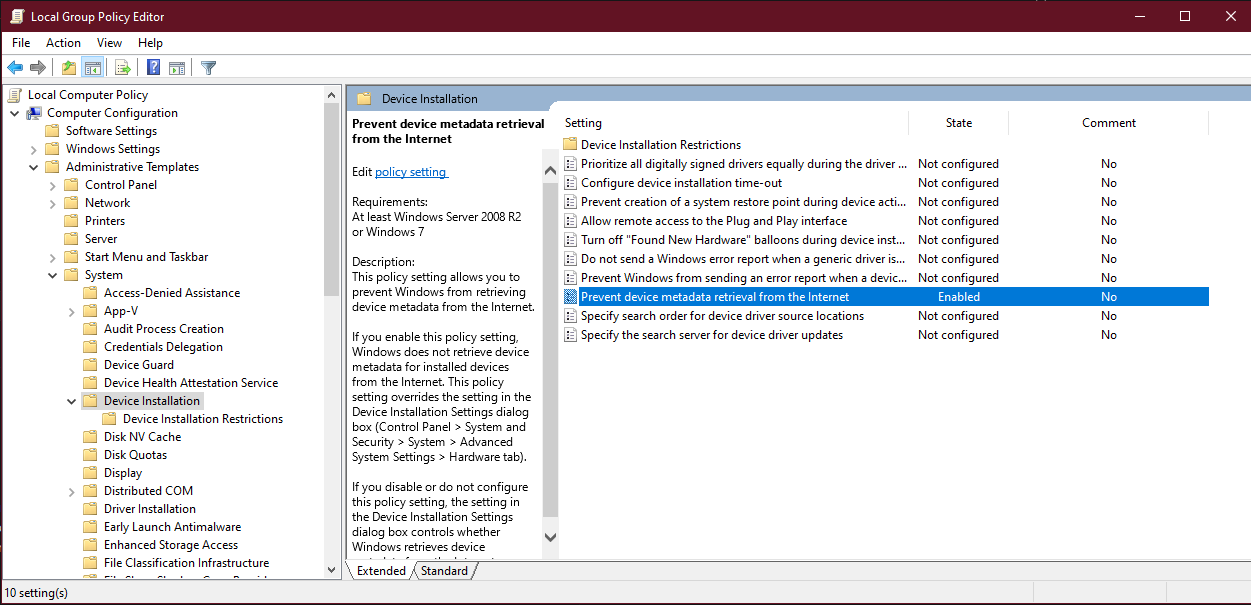Collapse the Device Installation tree node
Screen dimensions: 1251x605
tap(71, 401)
